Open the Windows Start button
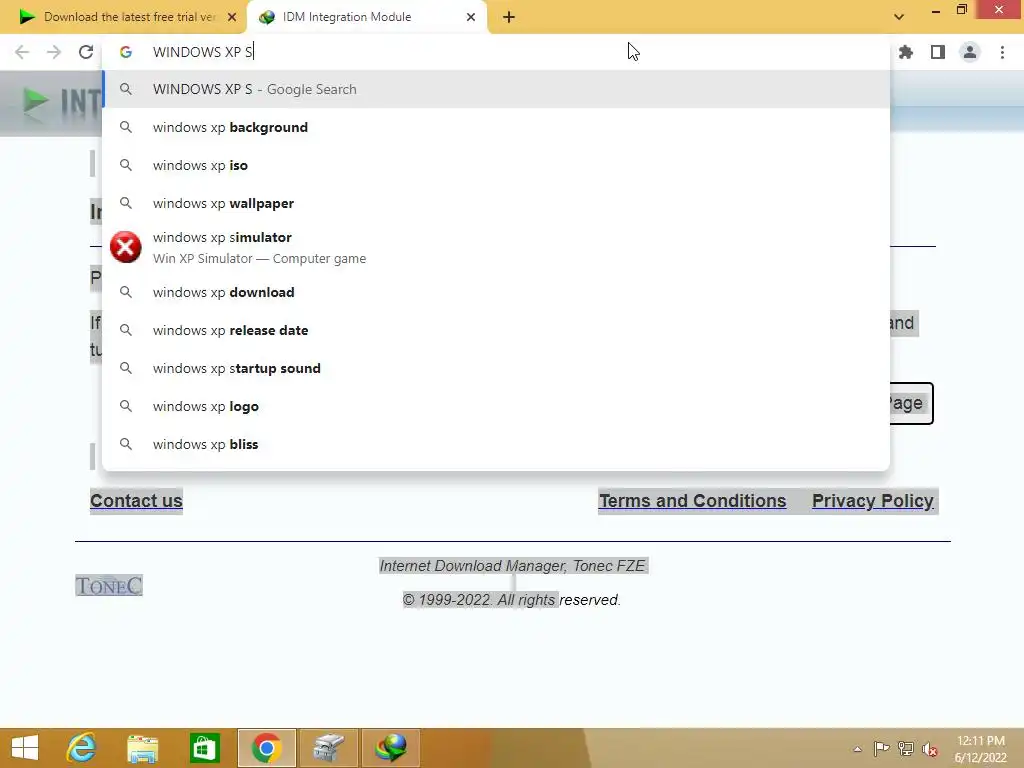1024x768 pixels. pyautogui.click(x=25, y=748)
